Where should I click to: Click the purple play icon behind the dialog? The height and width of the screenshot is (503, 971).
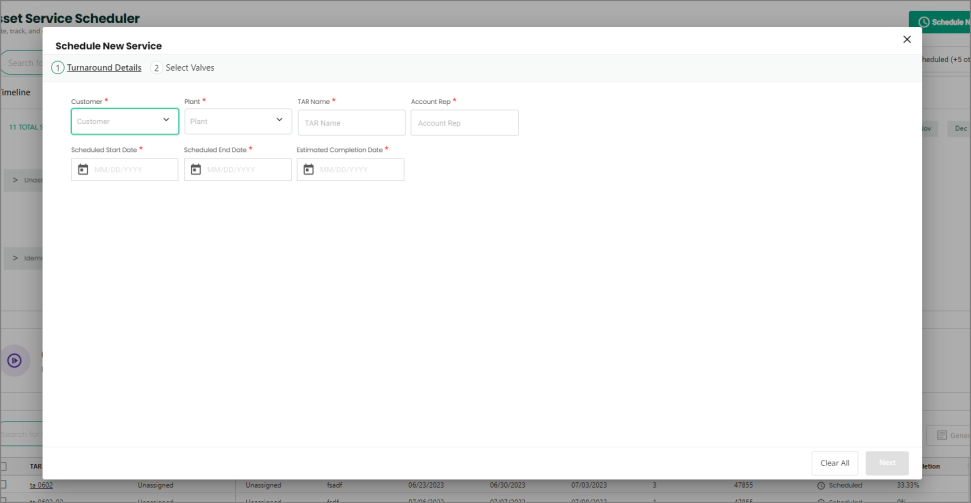(x=14, y=360)
